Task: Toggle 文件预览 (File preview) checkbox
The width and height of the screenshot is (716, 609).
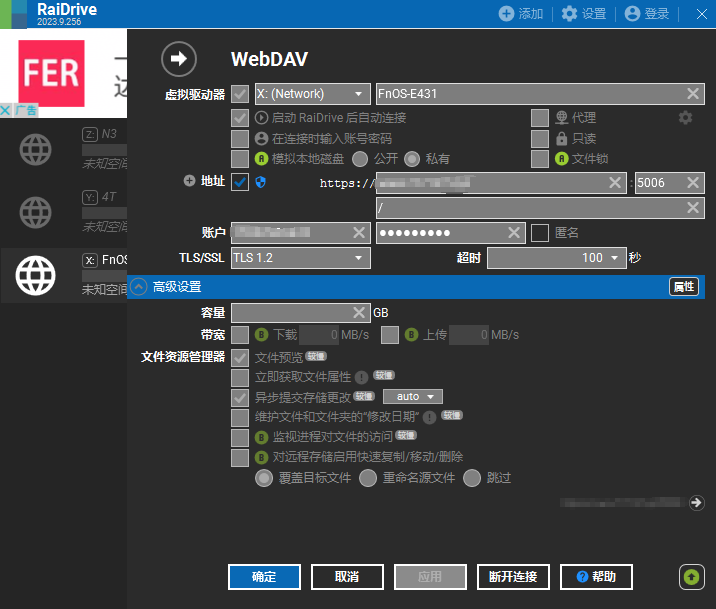Action: tap(240, 357)
